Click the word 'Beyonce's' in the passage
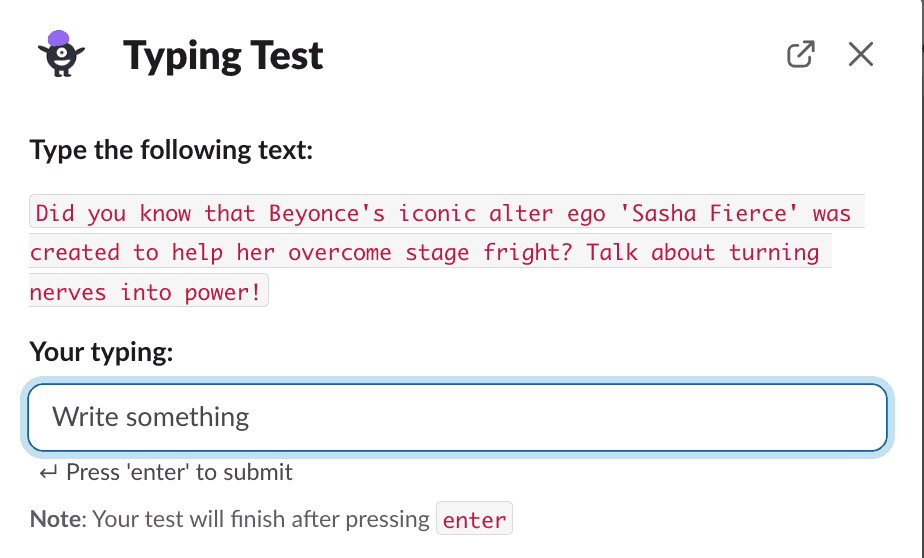 coord(327,213)
